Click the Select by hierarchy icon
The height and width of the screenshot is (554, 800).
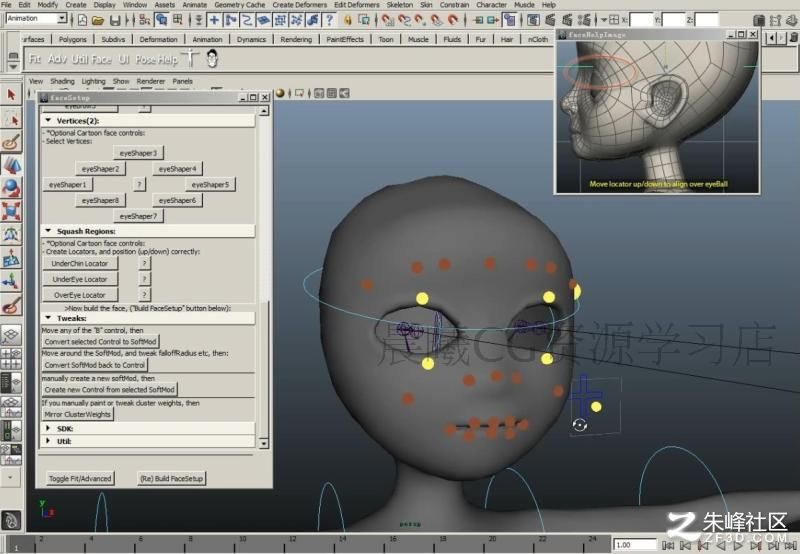coord(145,20)
